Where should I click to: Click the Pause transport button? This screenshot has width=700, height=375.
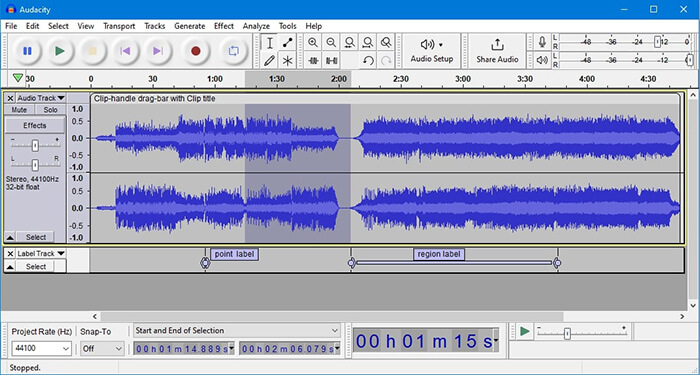pyautogui.click(x=27, y=51)
